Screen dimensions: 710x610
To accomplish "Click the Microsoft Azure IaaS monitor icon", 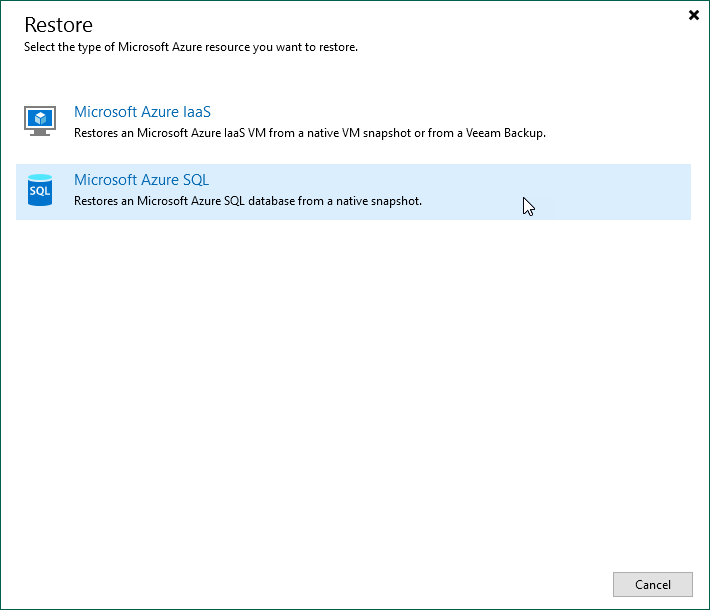I will (x=40, y=121).
